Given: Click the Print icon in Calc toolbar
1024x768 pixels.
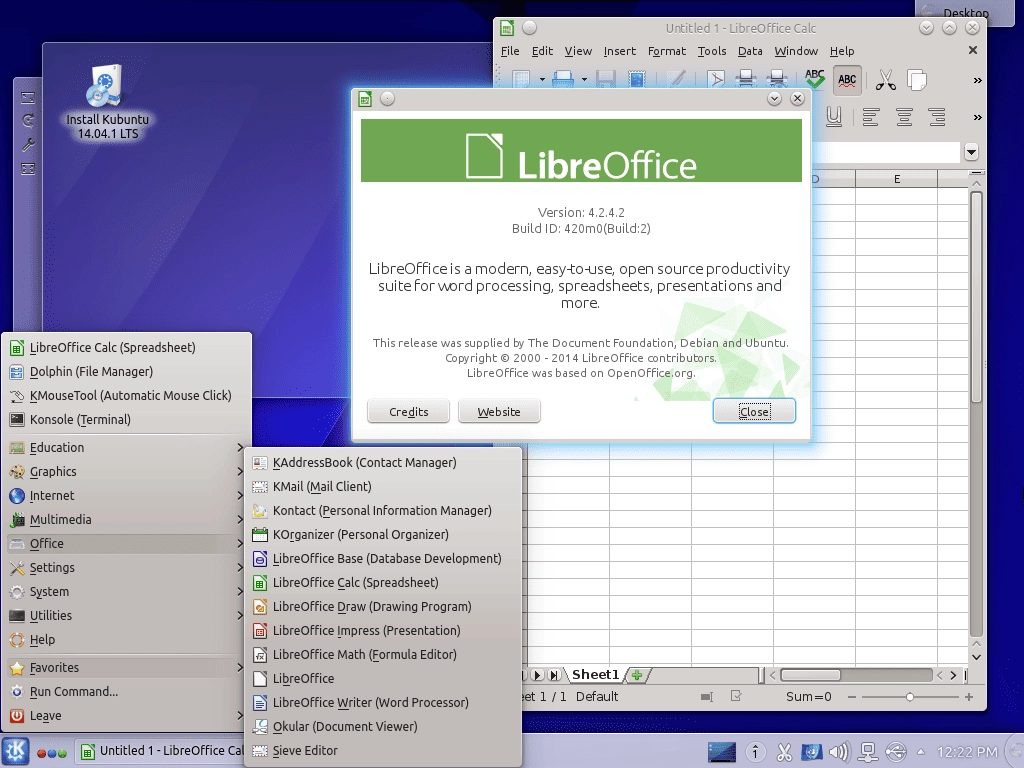Looking at the screenshot, I should [745, 80].
